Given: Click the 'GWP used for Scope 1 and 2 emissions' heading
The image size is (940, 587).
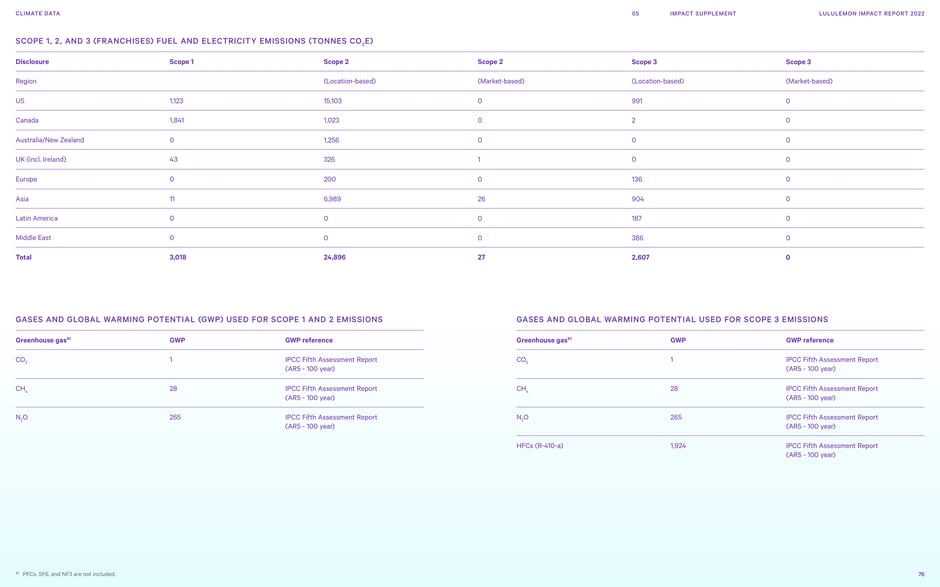Looking at the screenshot, I should [x=199, y=320].
